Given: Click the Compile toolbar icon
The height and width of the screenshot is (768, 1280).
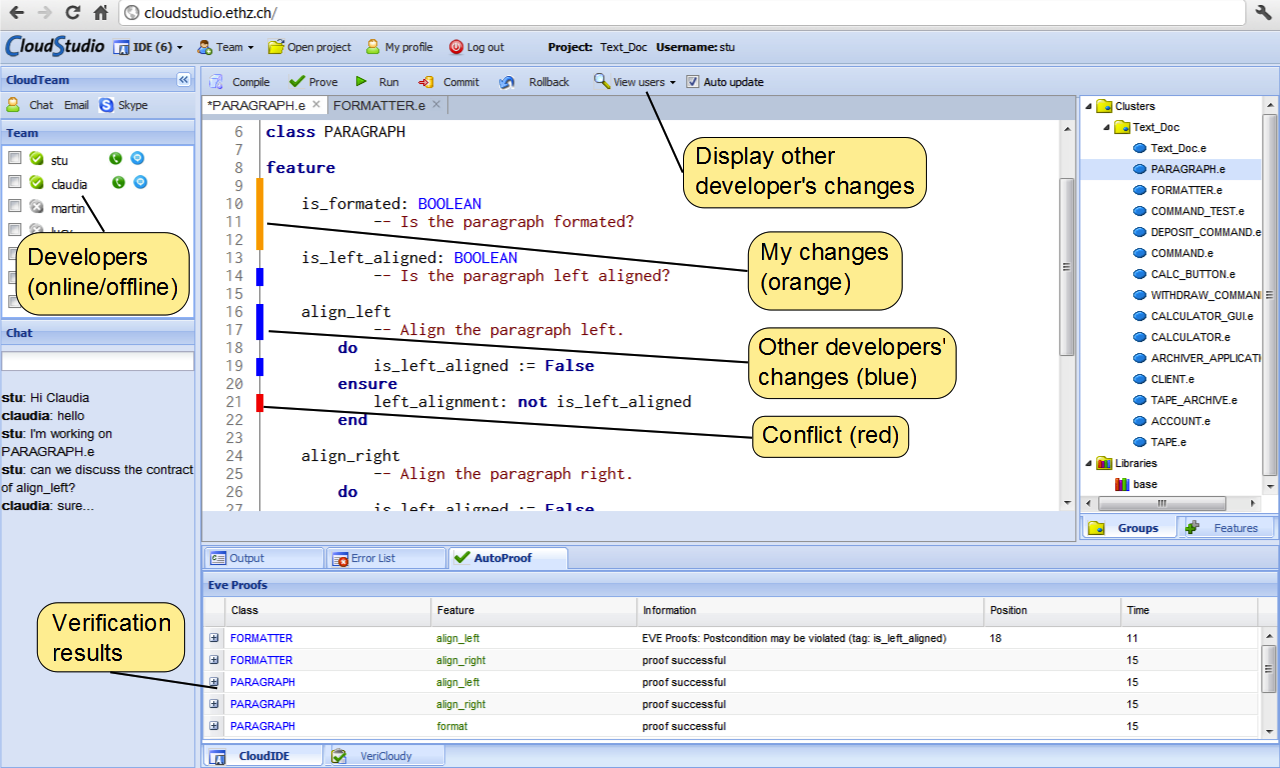Looking at the screenshot, I should coord(216,82).
